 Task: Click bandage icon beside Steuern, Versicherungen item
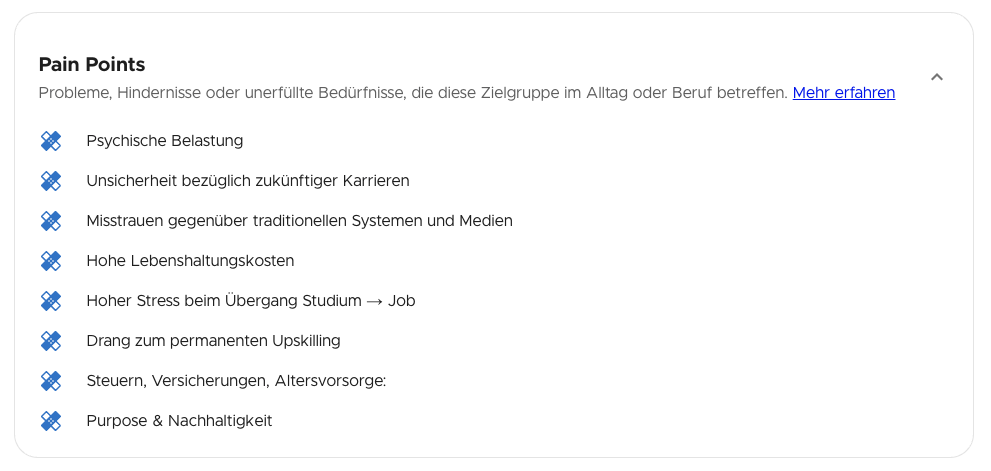pos(51,381)
